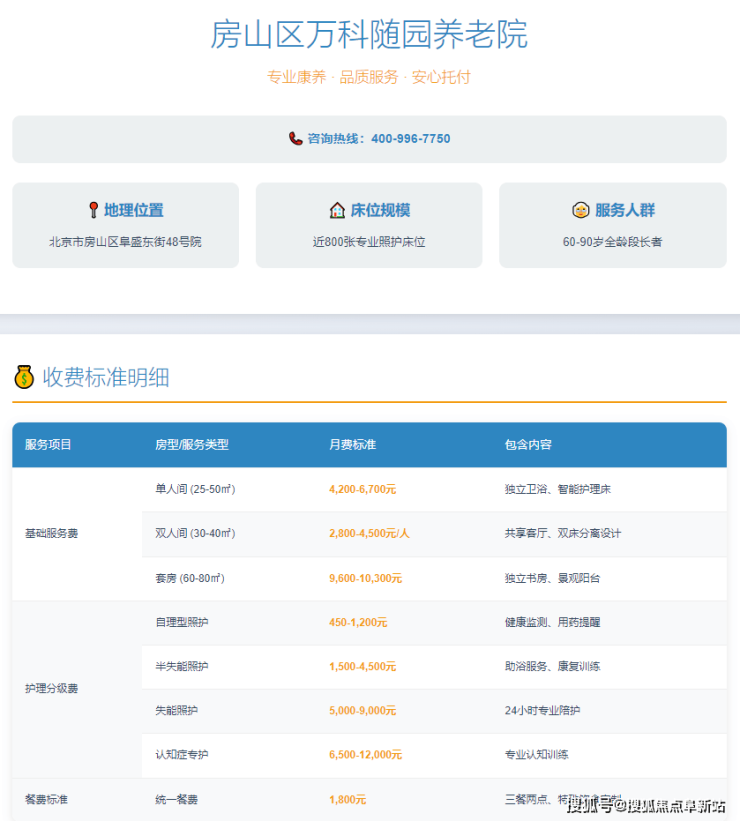Click the 双人间 (30-40㎡) cell
740x821 pixels.
pyautogui.click(x=195, y=533)
